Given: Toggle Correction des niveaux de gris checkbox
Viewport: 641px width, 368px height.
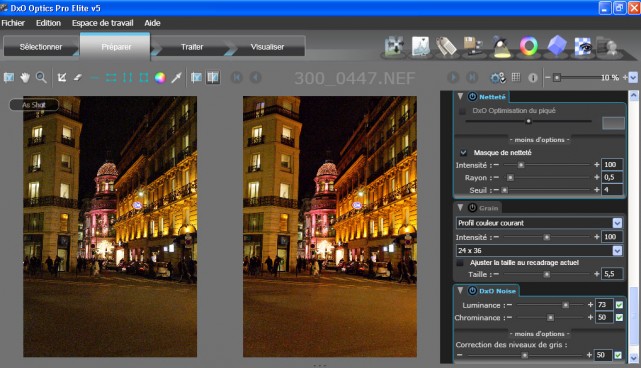Looking at the screenshot, I should pyautogui.click(x=618, y=355).
